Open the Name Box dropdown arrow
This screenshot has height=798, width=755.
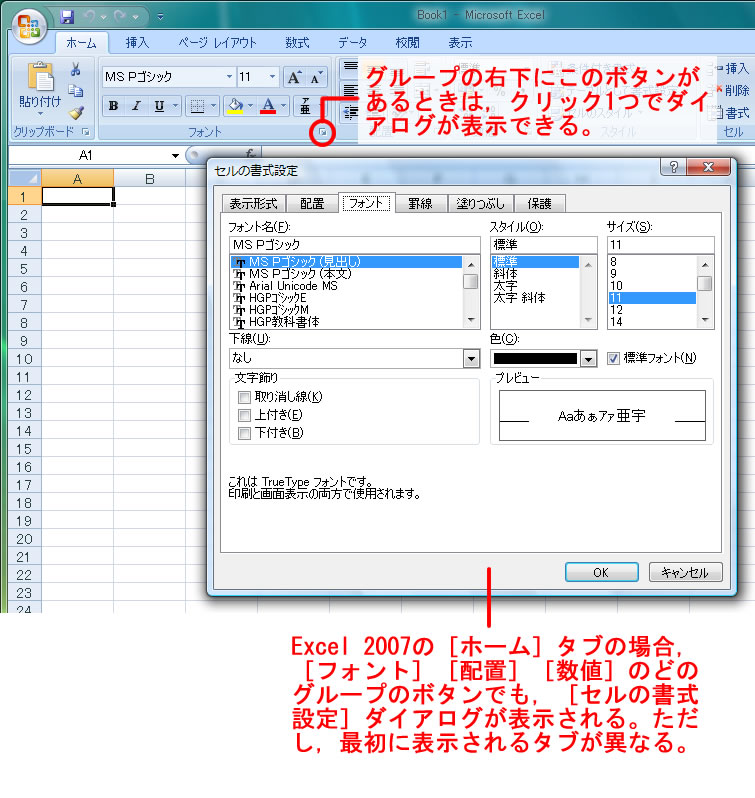(x=175, y=155)
